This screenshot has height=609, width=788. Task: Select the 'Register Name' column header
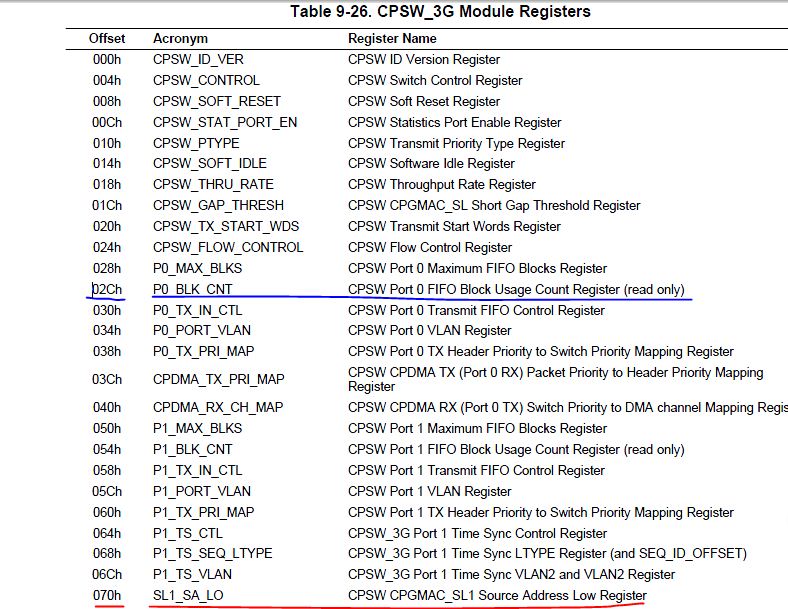[392, 39]
